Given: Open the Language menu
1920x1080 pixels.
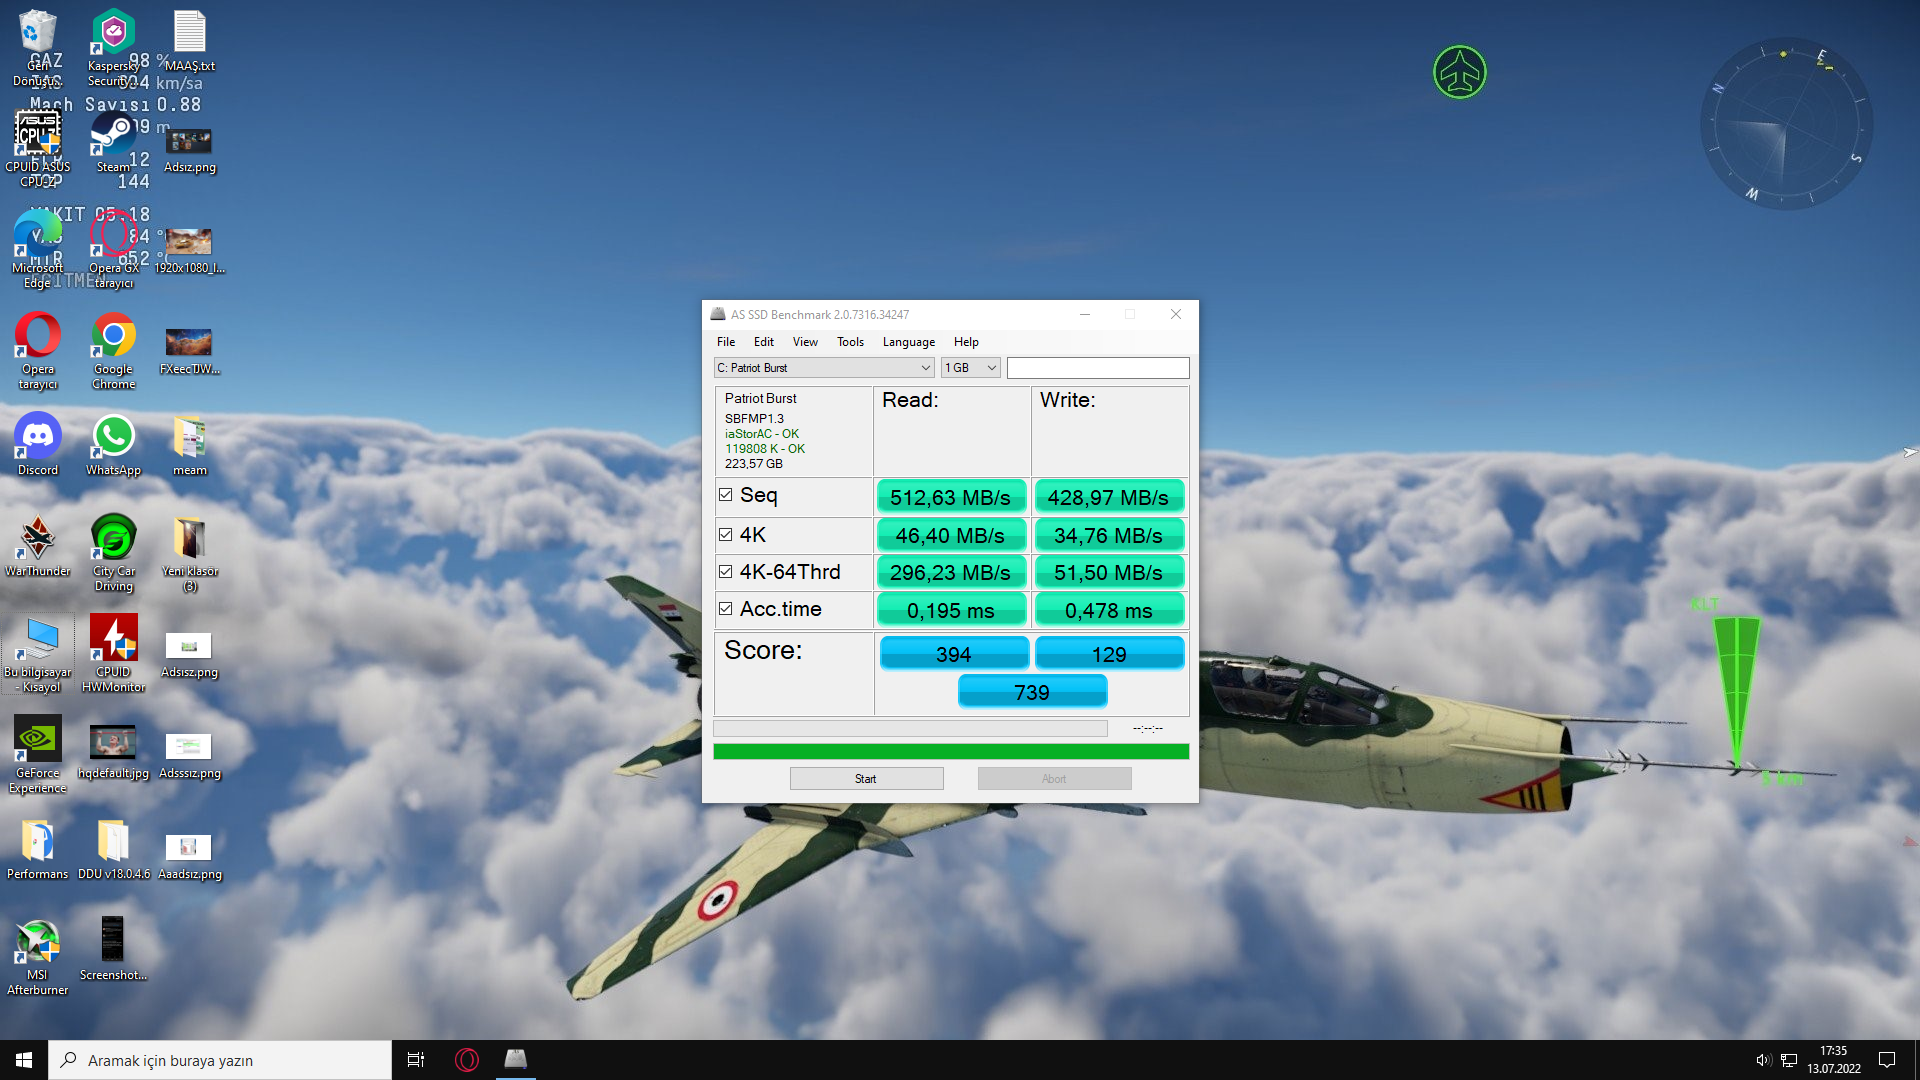Looking at the screenshot, I should 908,342.
